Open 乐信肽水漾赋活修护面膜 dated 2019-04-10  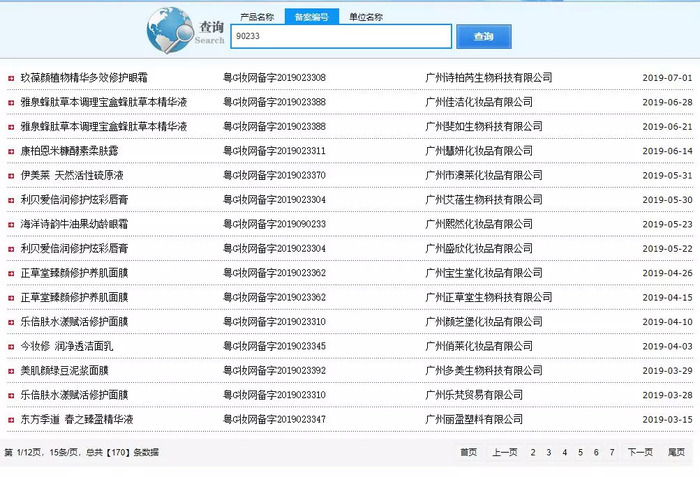(74, 322)
